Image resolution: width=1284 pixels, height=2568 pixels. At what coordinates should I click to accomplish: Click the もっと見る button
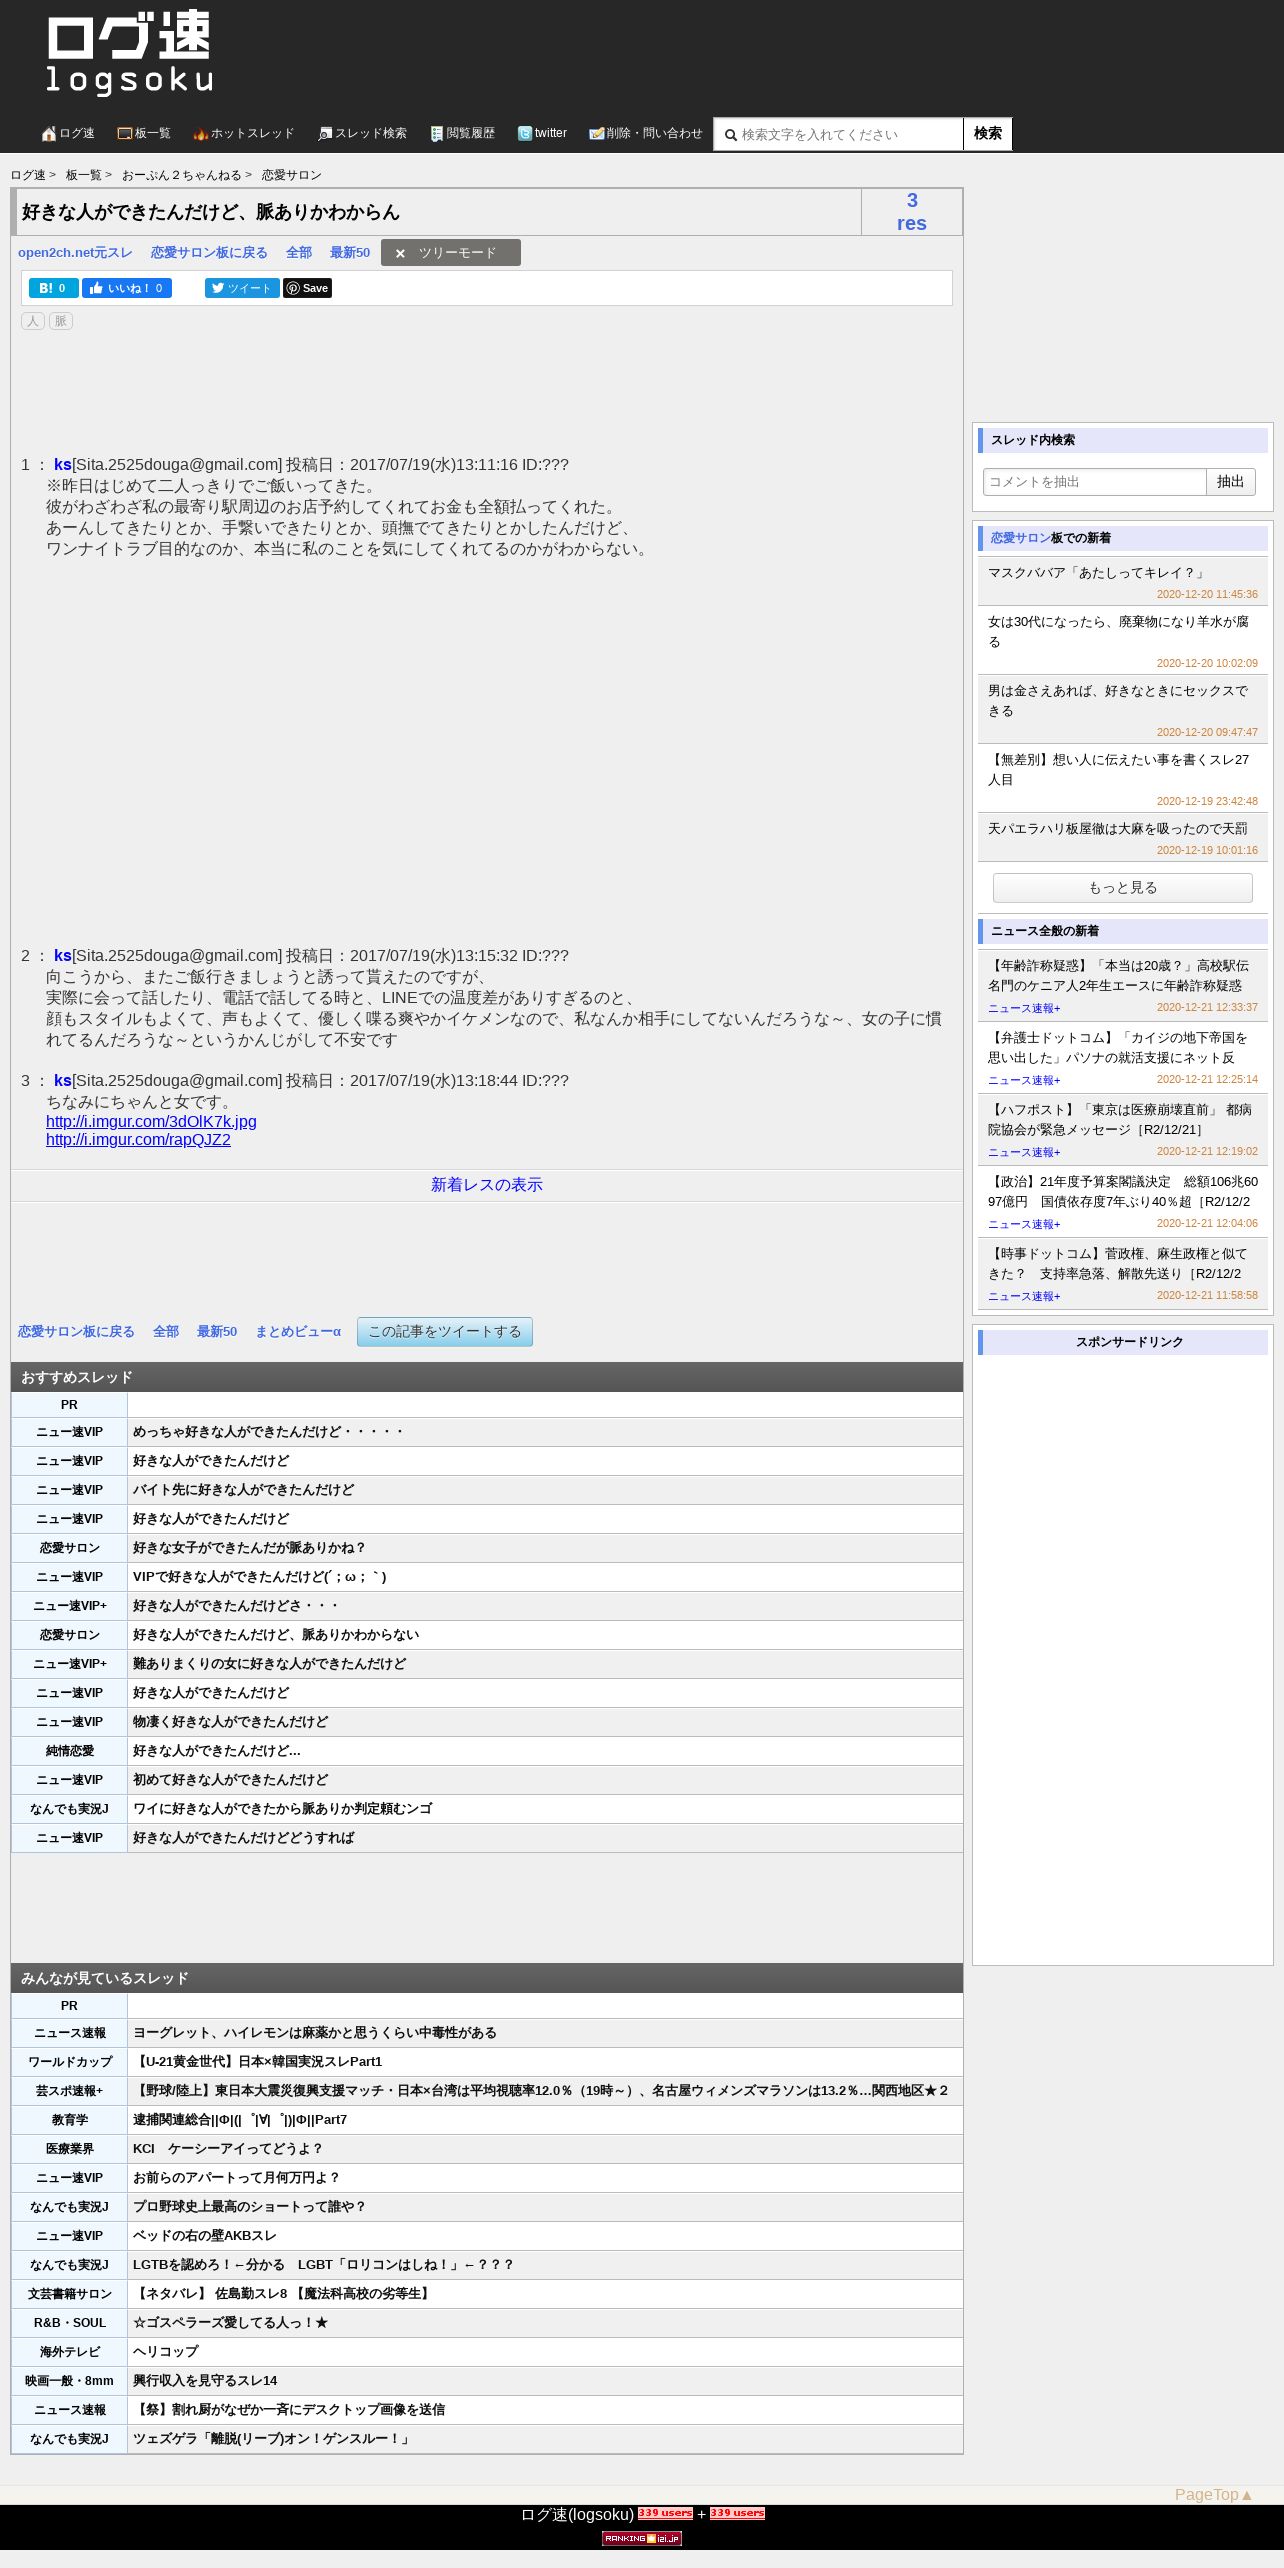pos(1123,888)
